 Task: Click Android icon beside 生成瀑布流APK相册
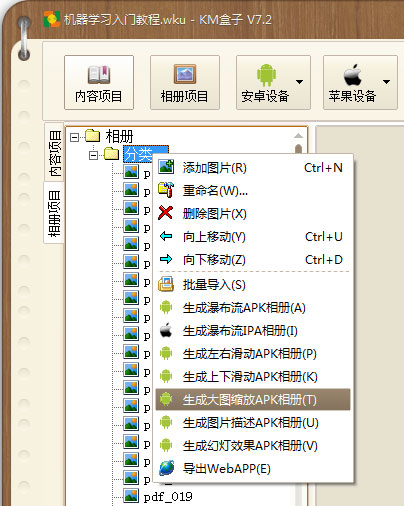[166, 307]
